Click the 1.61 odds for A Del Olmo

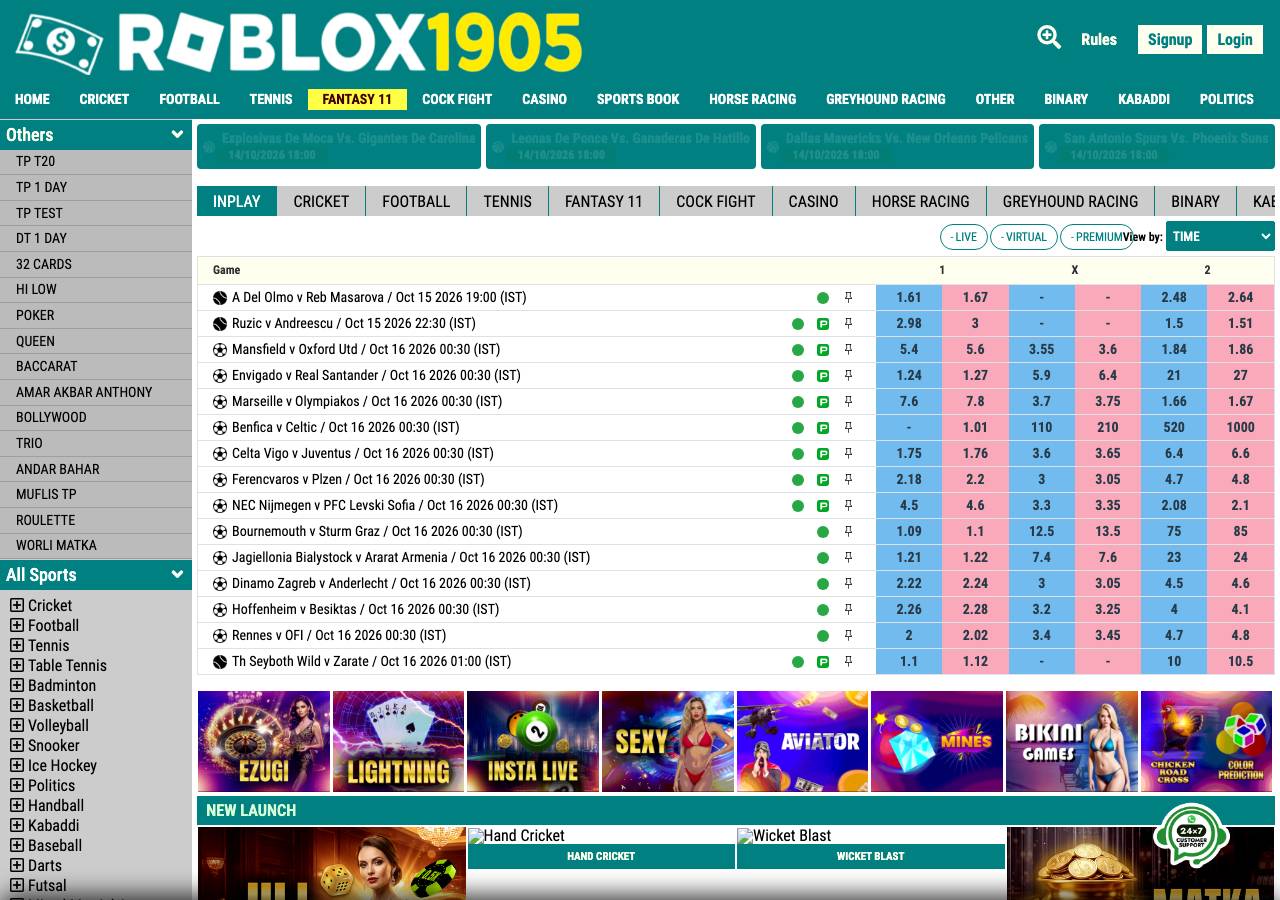tap(909, 297)
